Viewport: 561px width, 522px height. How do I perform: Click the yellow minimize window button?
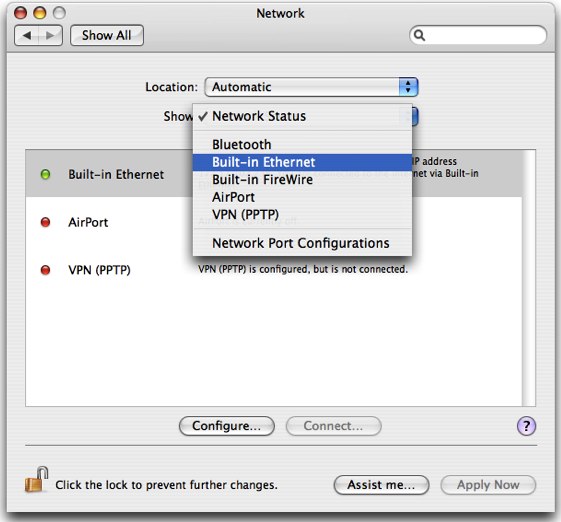(40, 13)
